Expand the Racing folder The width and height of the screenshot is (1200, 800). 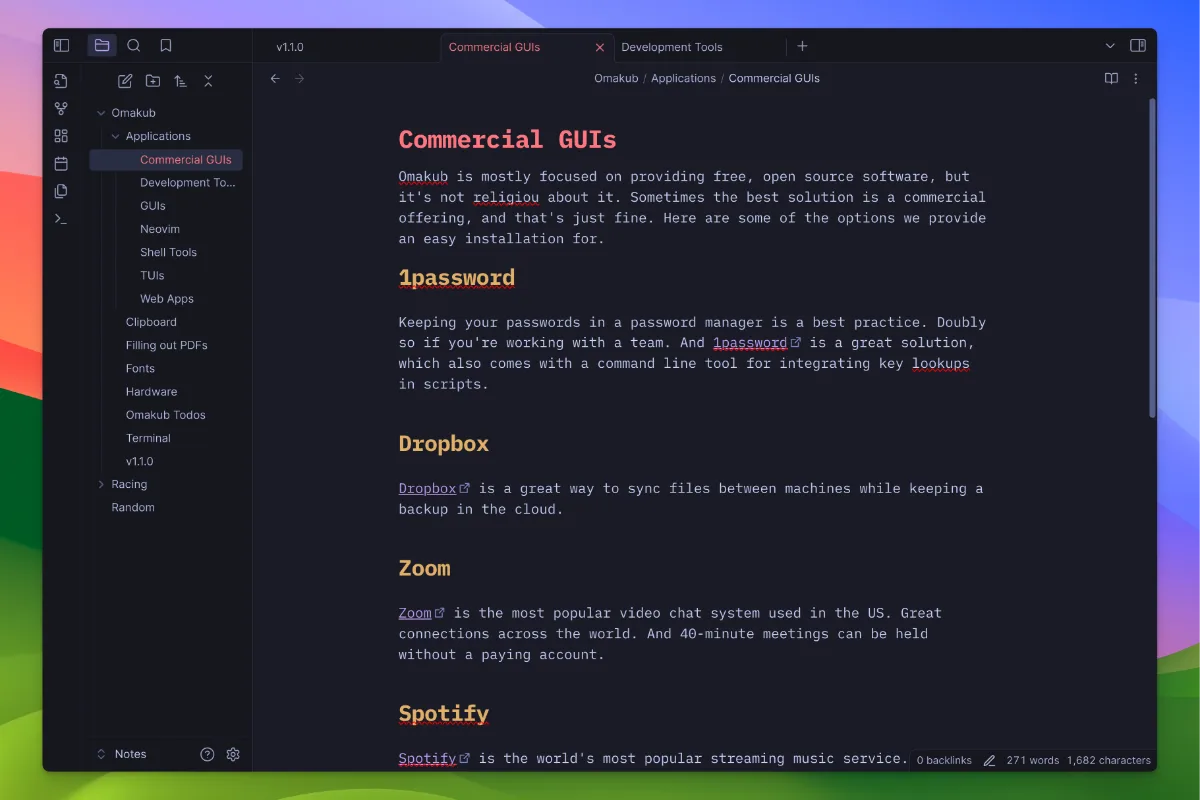(101, 484)
